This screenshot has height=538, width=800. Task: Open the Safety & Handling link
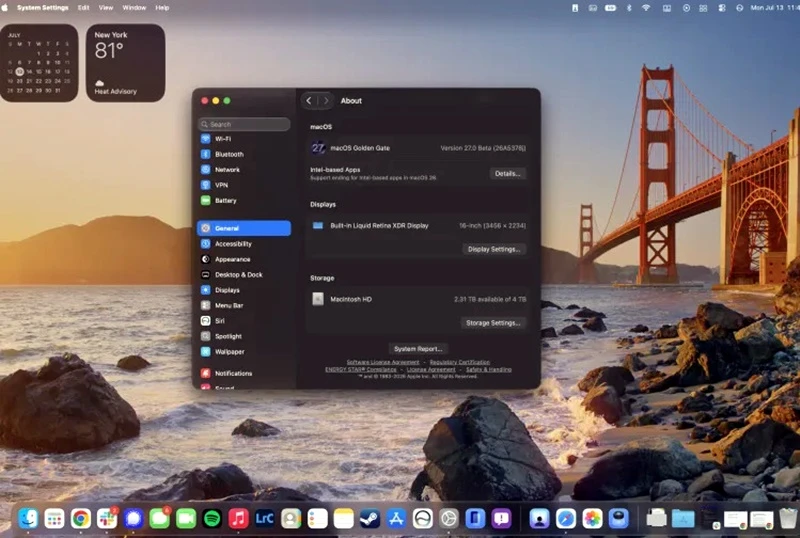click(x=489, y=370)
